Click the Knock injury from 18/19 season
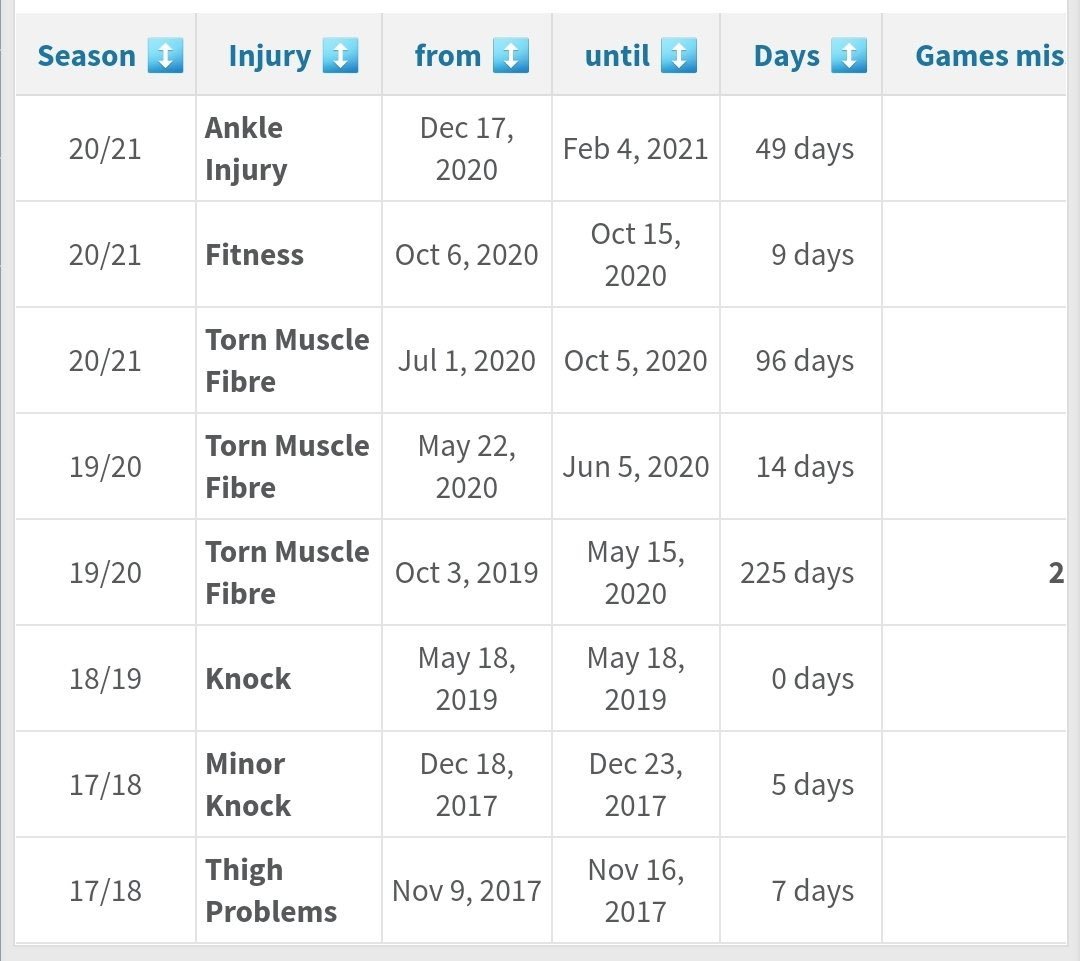 (x=248, y=679)
